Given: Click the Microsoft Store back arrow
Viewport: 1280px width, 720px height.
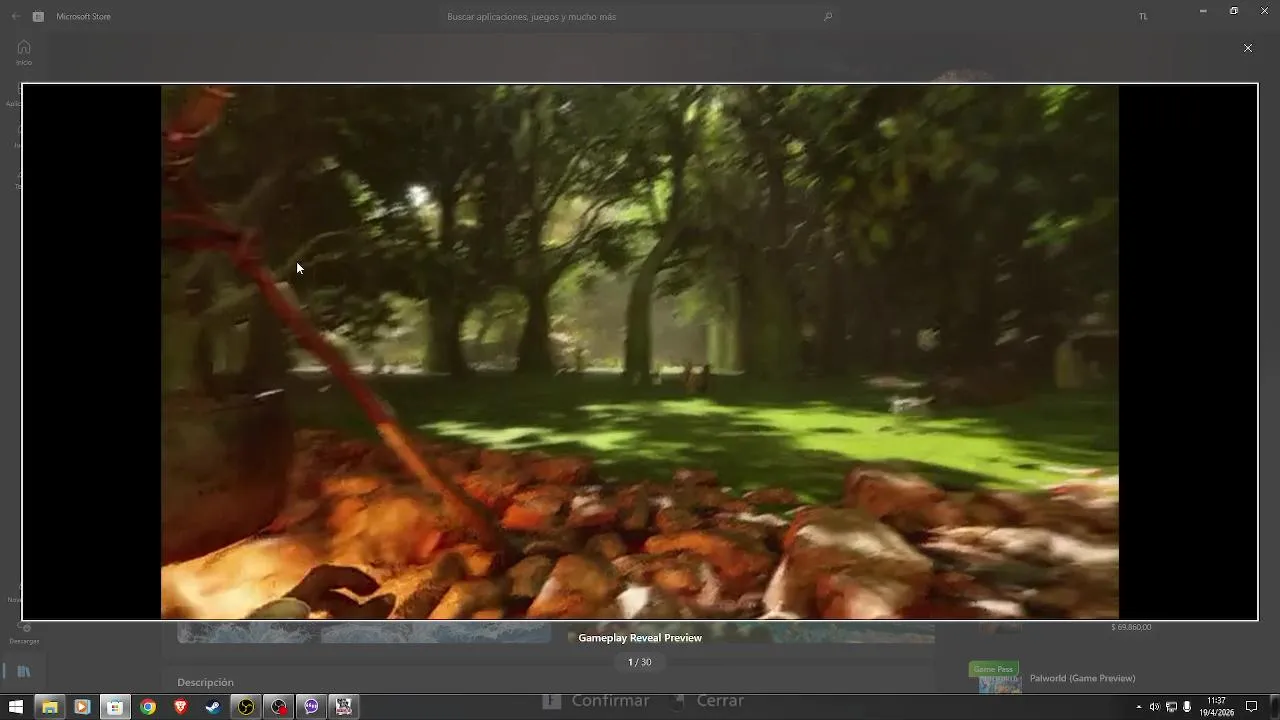Looking at the screenshot, I should click(x=15, y=16).
